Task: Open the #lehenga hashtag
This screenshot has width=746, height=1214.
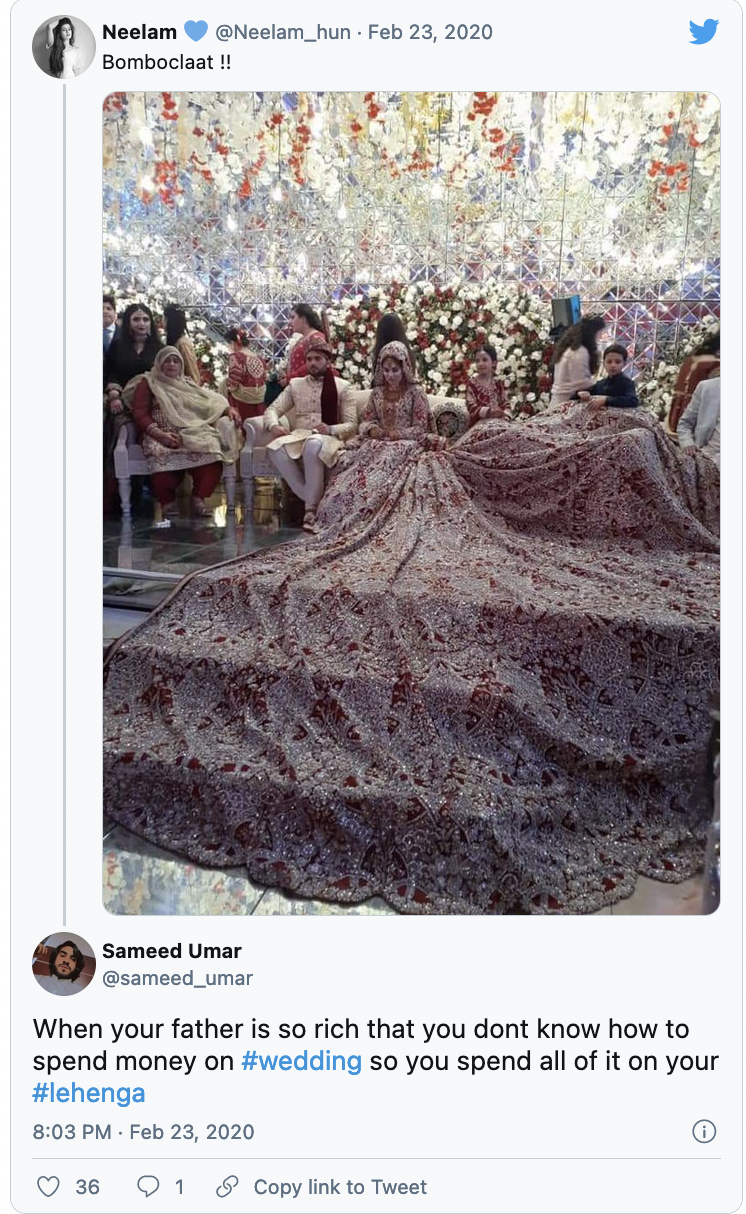Action: point(89,1093)
